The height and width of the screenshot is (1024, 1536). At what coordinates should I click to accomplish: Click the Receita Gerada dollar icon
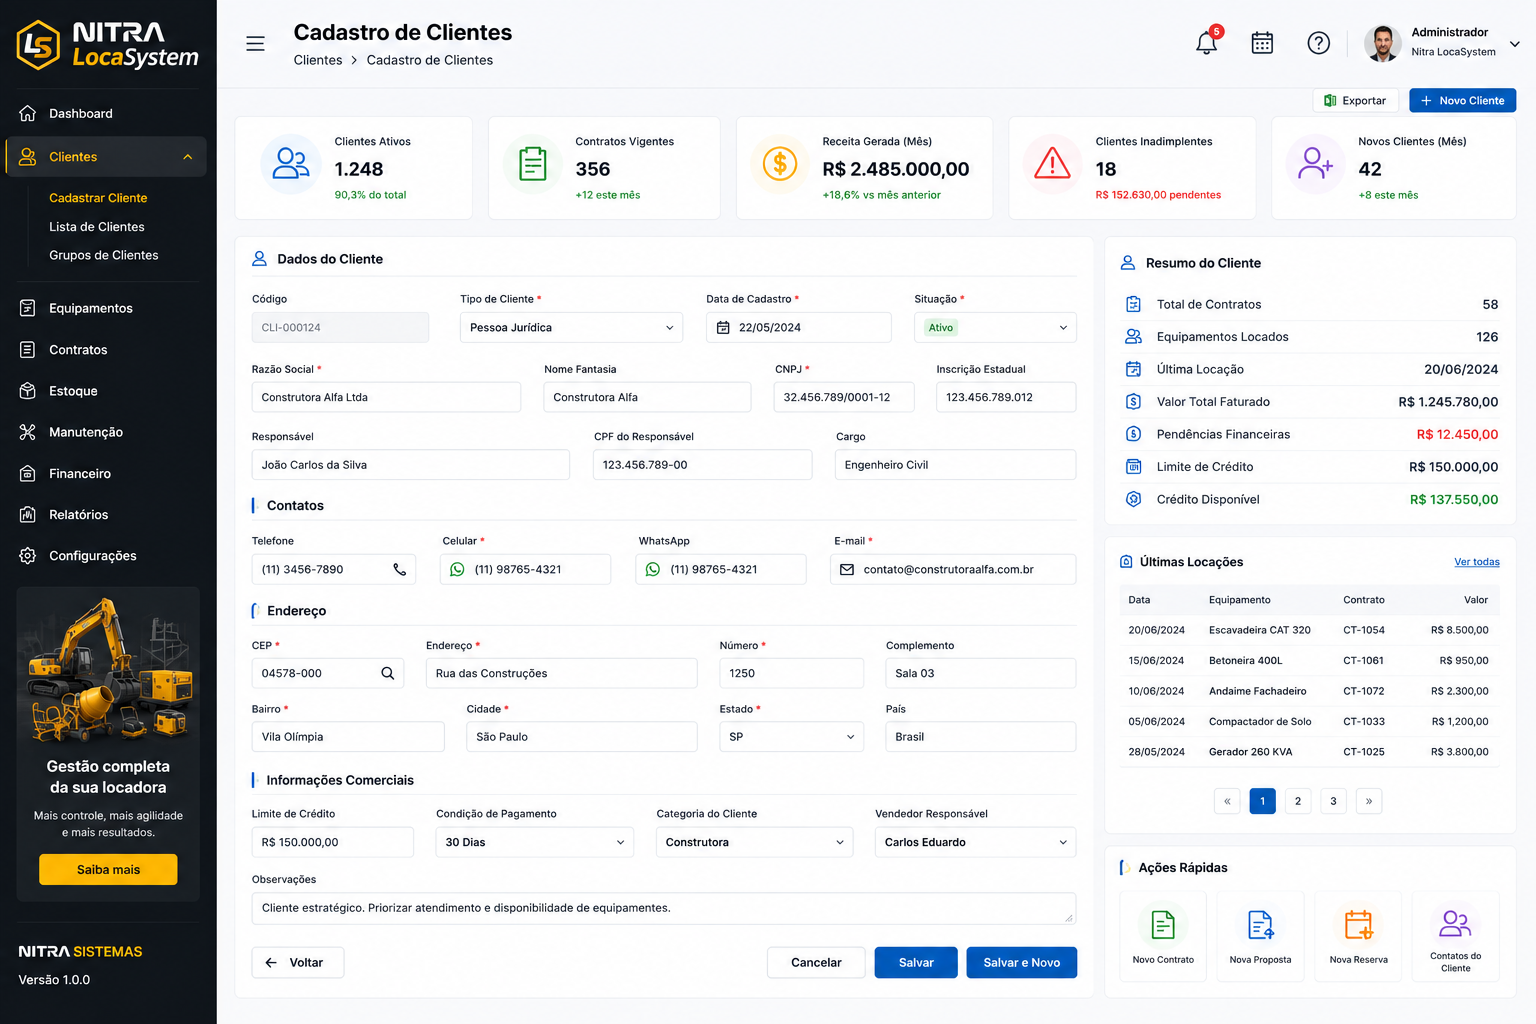point(780,164)
